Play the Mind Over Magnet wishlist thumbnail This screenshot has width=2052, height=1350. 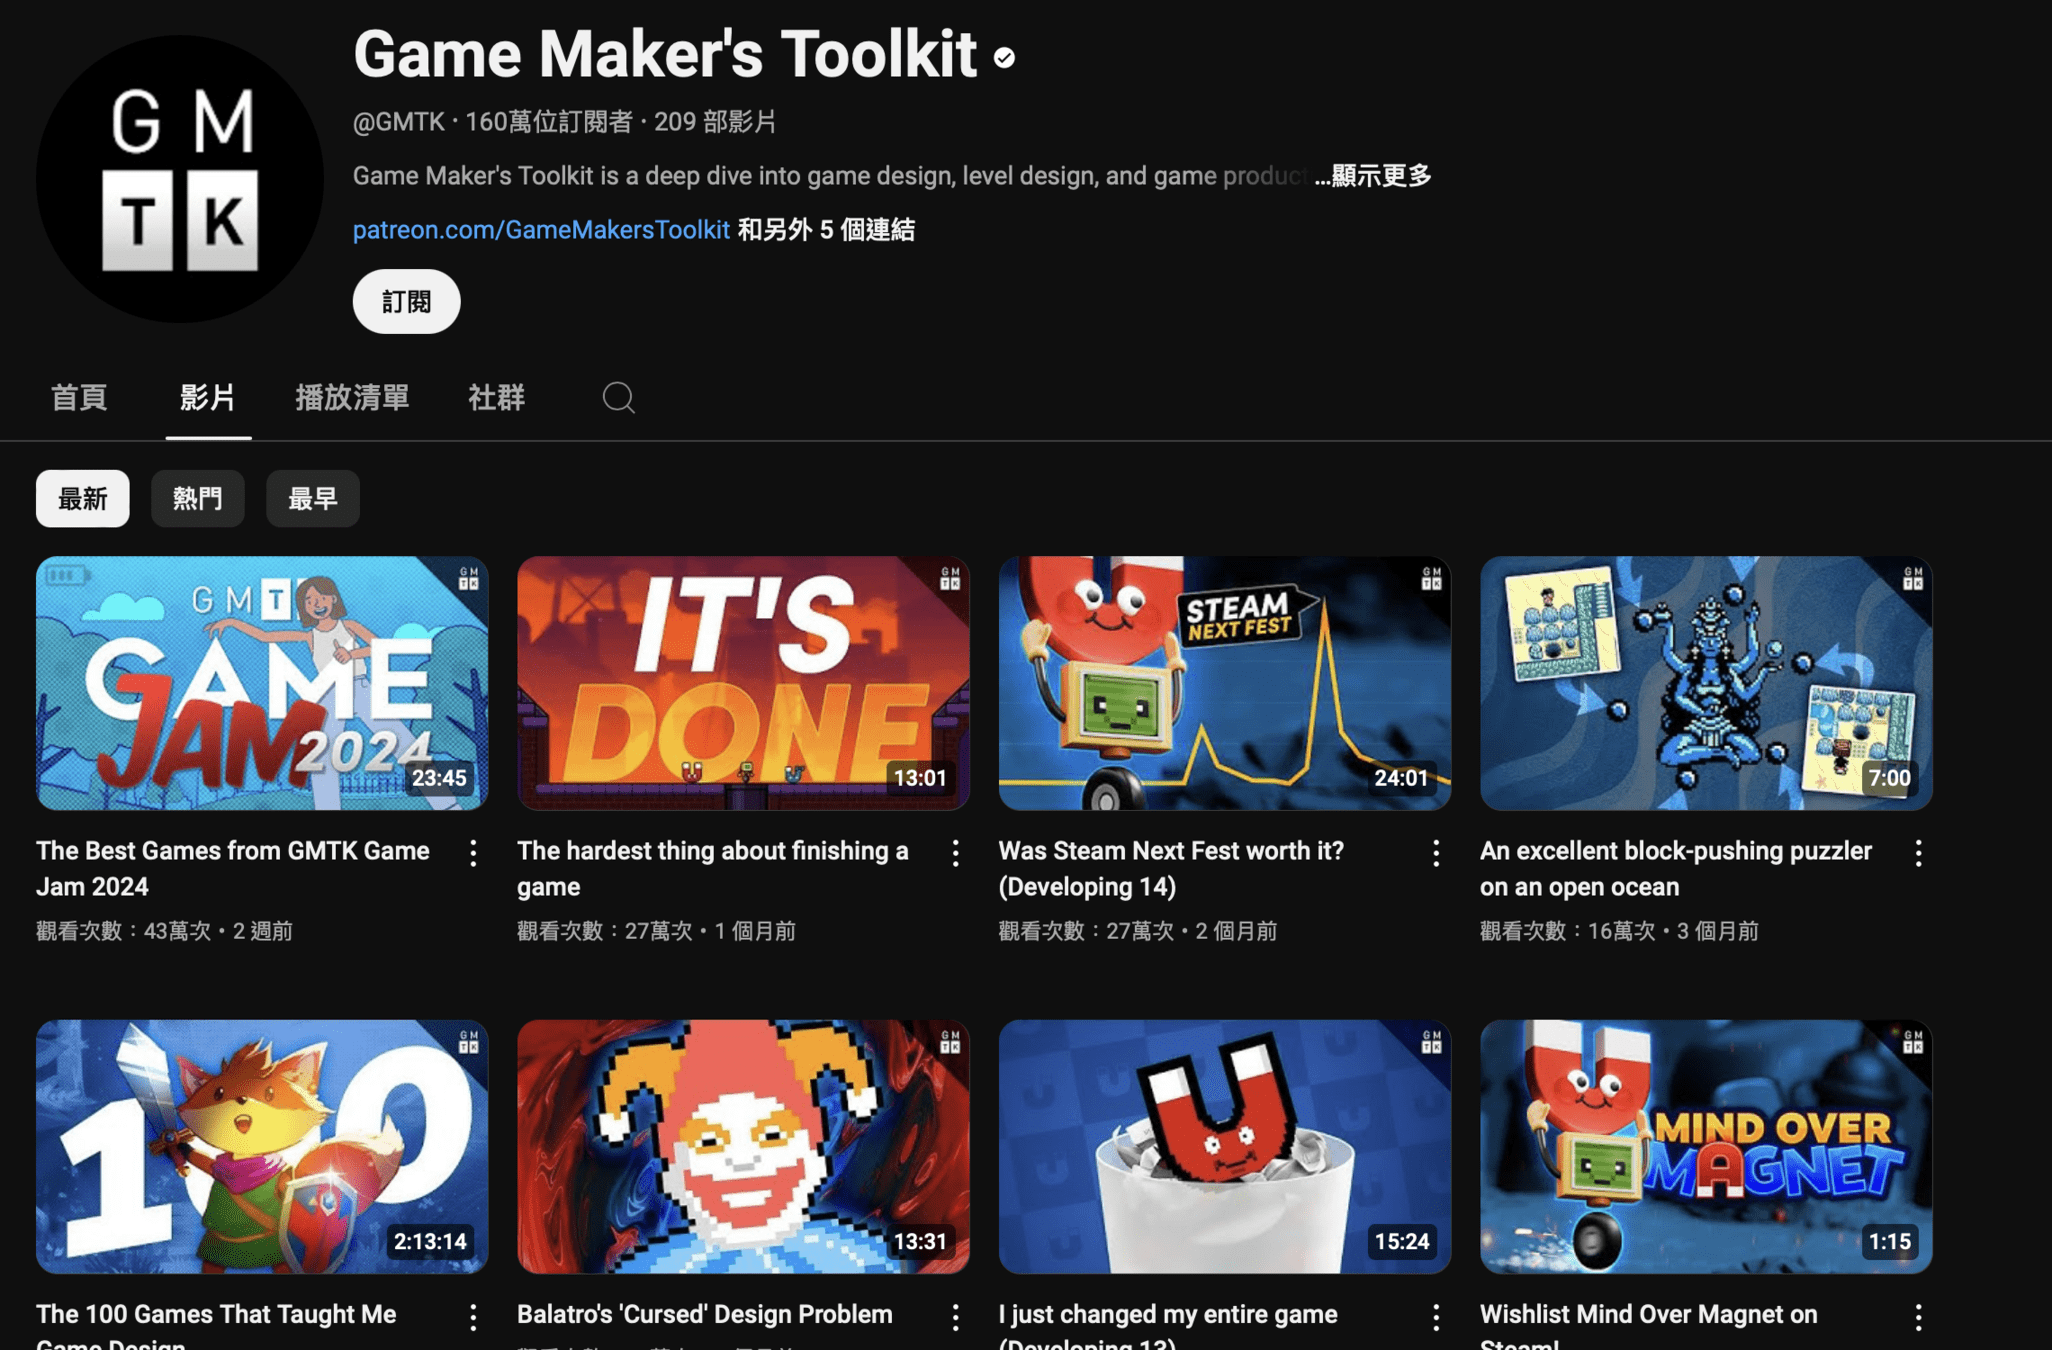[x=1705, y=1146]
